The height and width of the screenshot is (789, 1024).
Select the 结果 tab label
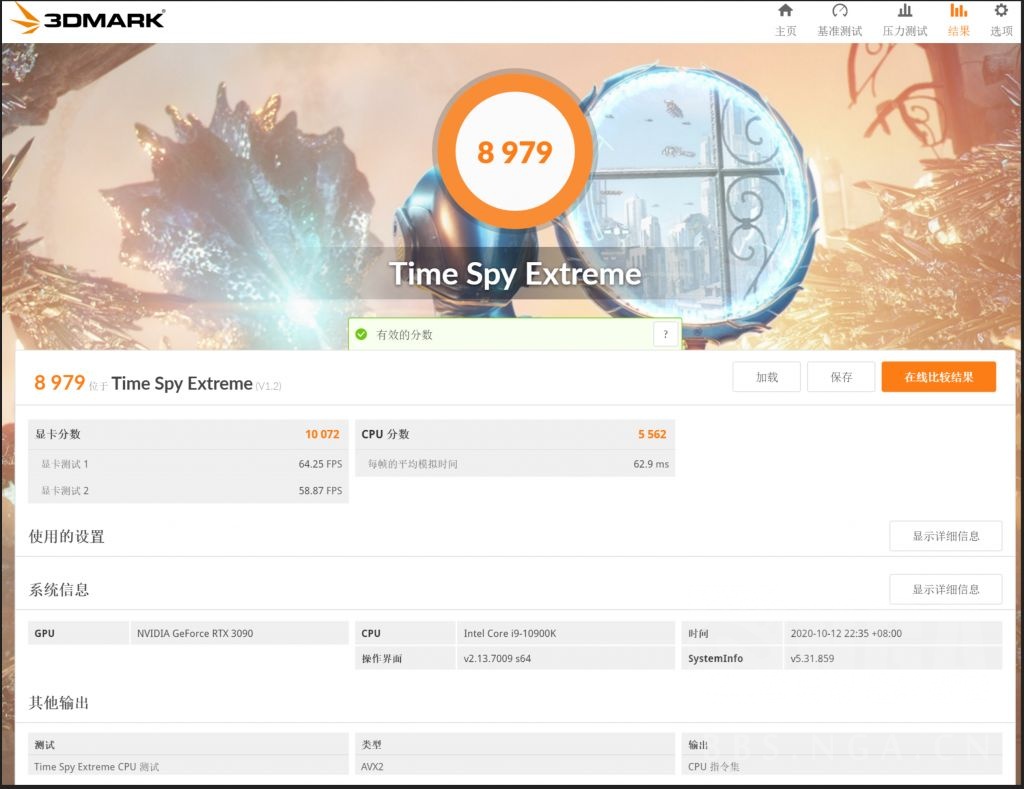958,31
